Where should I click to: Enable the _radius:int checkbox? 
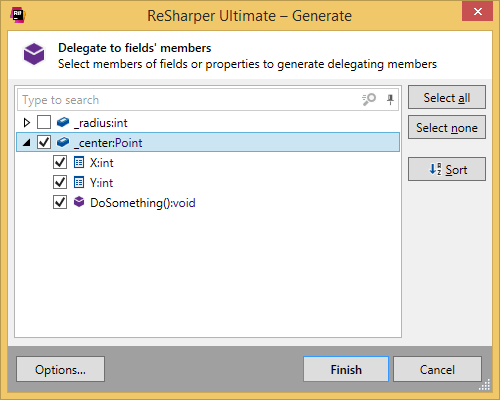coord(44,122)
